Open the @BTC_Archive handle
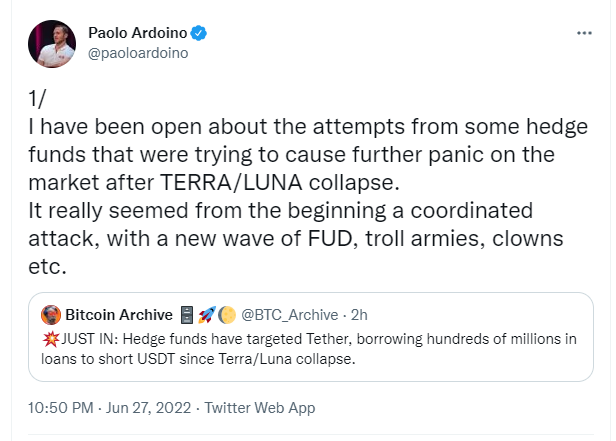 [x=290, y=315]
